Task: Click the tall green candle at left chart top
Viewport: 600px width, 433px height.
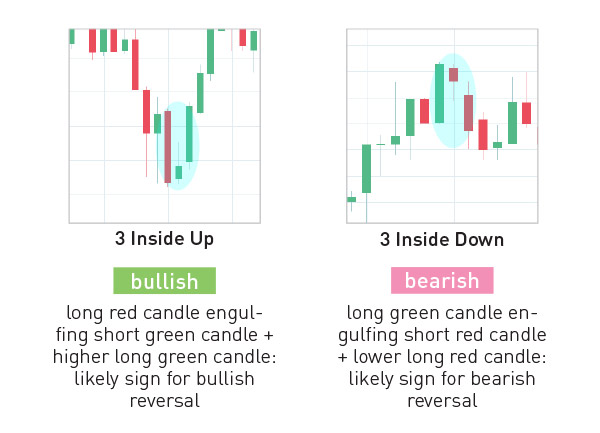Action: 210,51
